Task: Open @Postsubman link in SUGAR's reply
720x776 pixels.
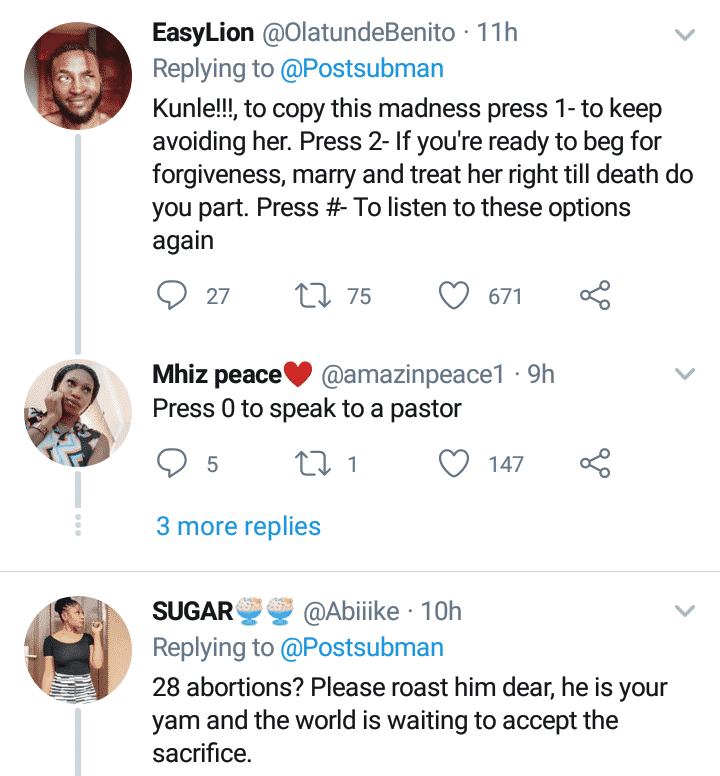Action: 362,647
